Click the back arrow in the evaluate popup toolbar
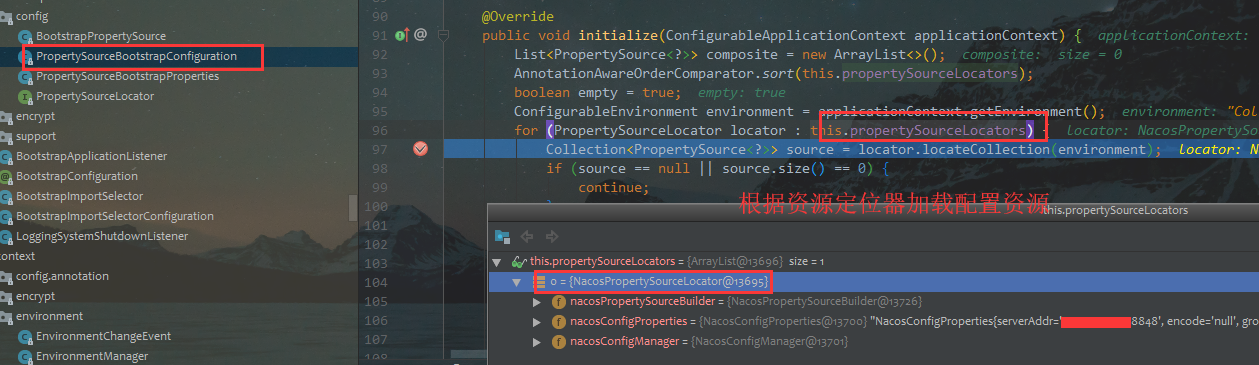Viewport: 1259px width, 365px height. click(x=528, y=236)
